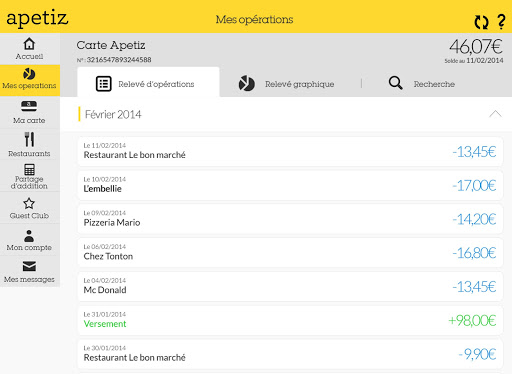This screenshot has height=374, width=512.
Task: Click the Mes messages label in the sidebar
Action: pos(29,279)
